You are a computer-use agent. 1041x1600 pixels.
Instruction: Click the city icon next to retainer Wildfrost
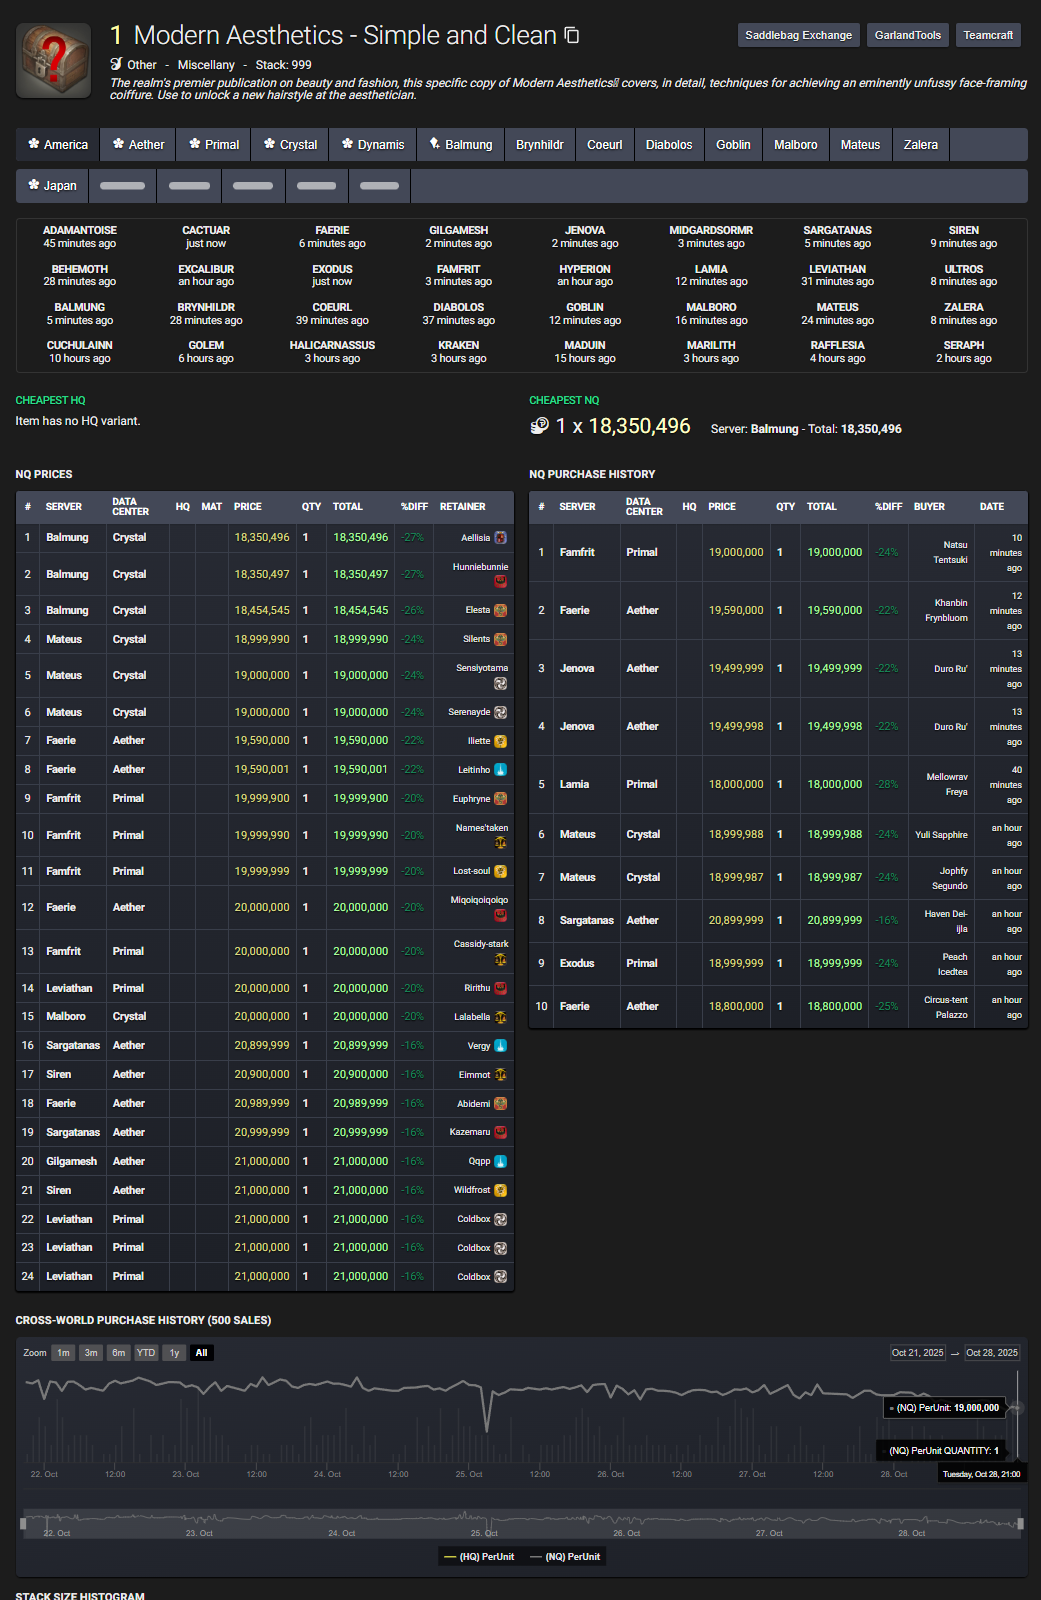501,1190
